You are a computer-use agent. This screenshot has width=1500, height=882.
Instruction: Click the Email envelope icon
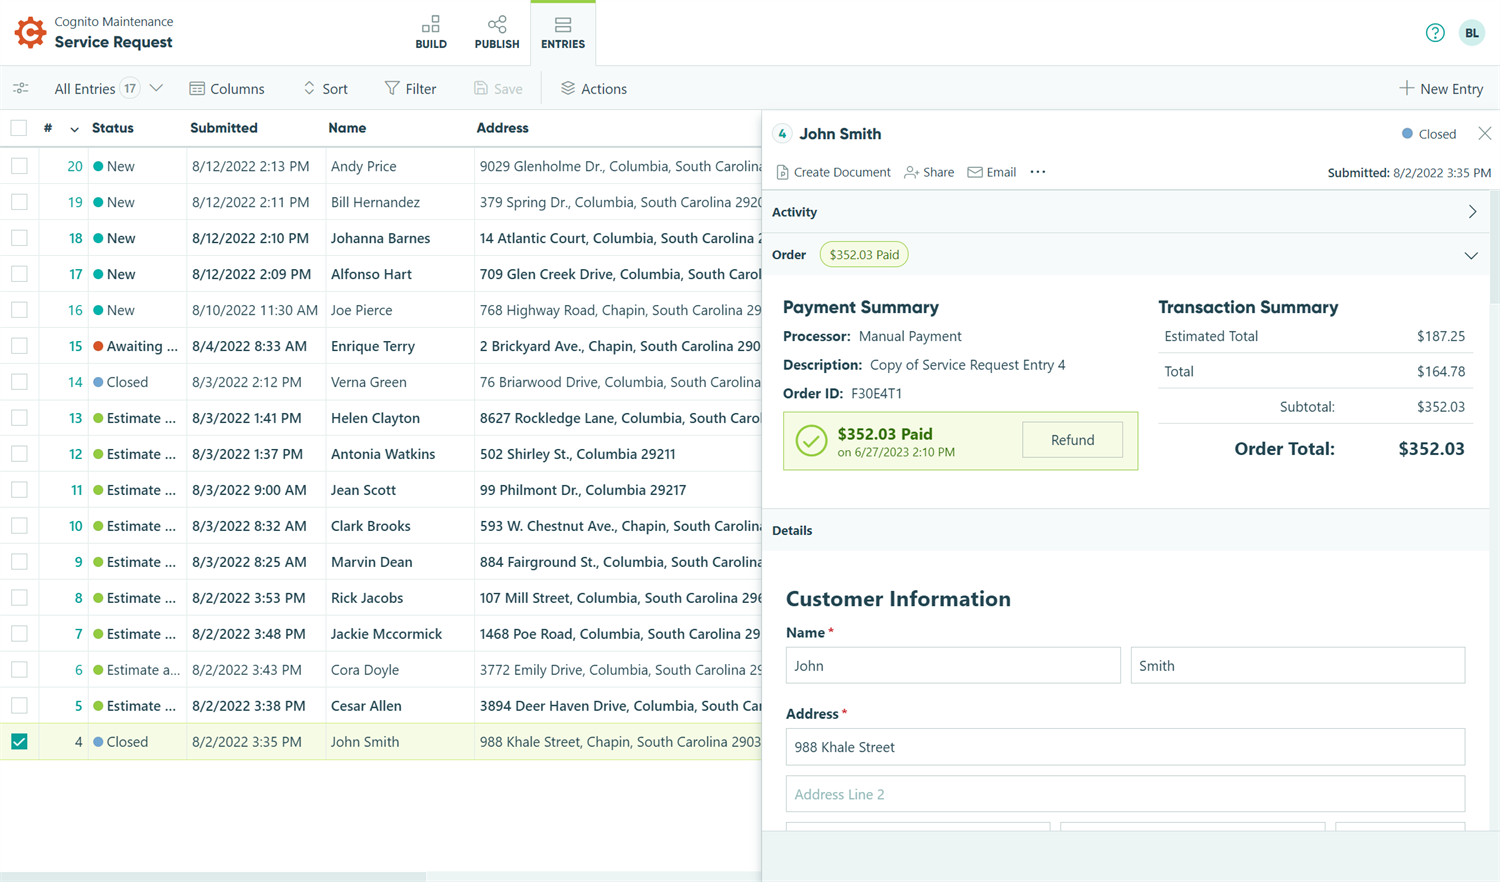(x=974, y=172)
